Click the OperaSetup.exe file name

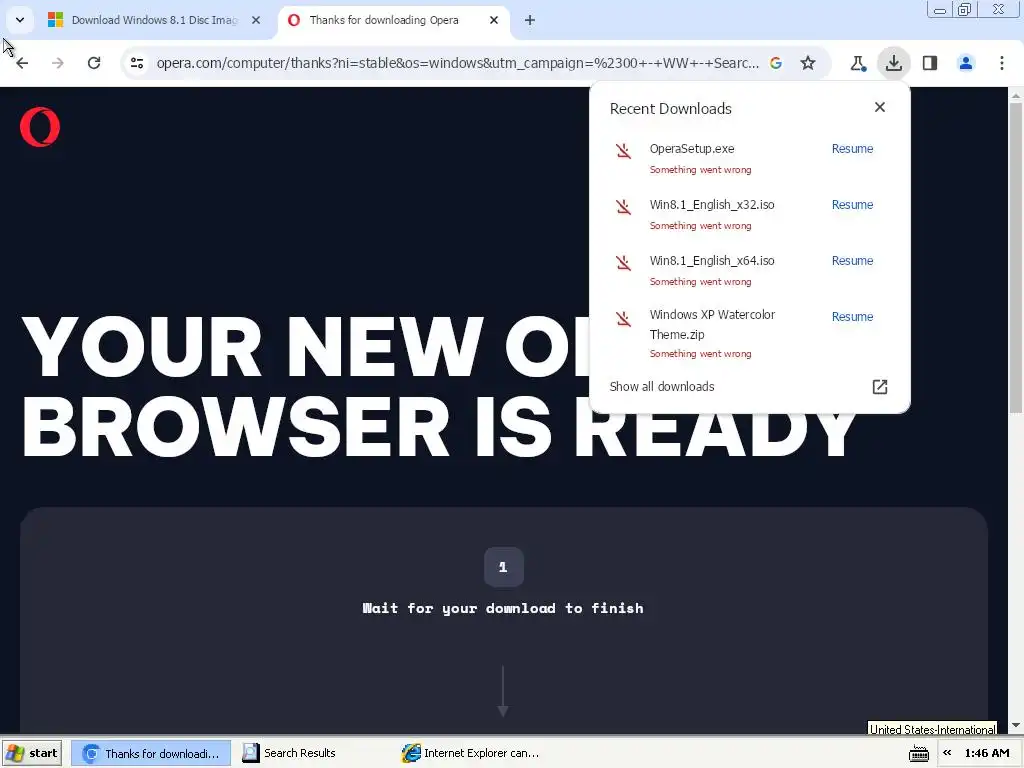692,149
